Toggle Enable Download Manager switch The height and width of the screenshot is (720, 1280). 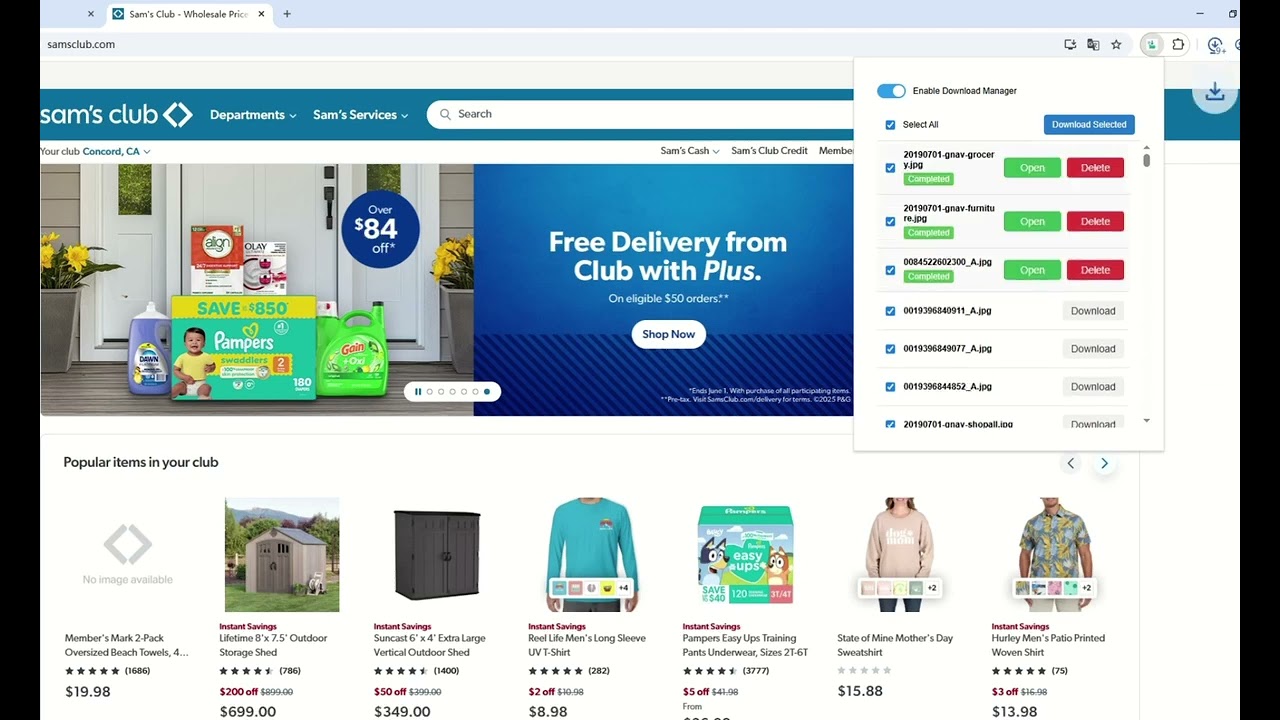tap(891, 91)
